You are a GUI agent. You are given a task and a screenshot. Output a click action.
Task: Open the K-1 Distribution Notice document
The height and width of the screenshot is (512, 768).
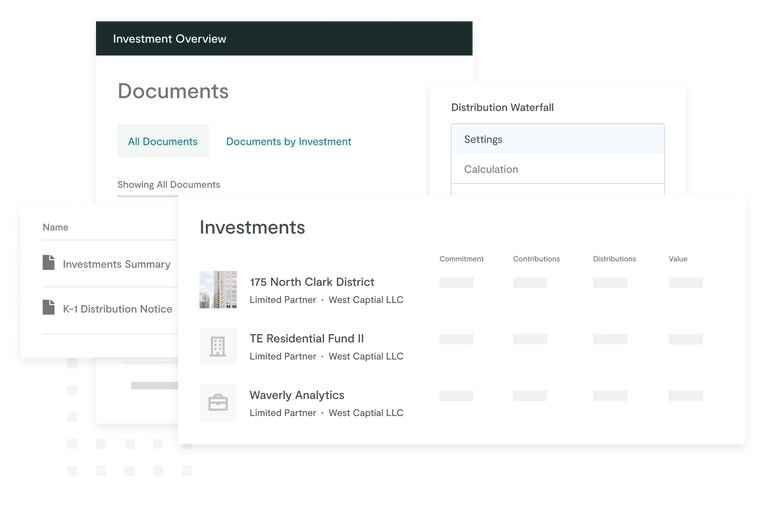click(117, 309)
